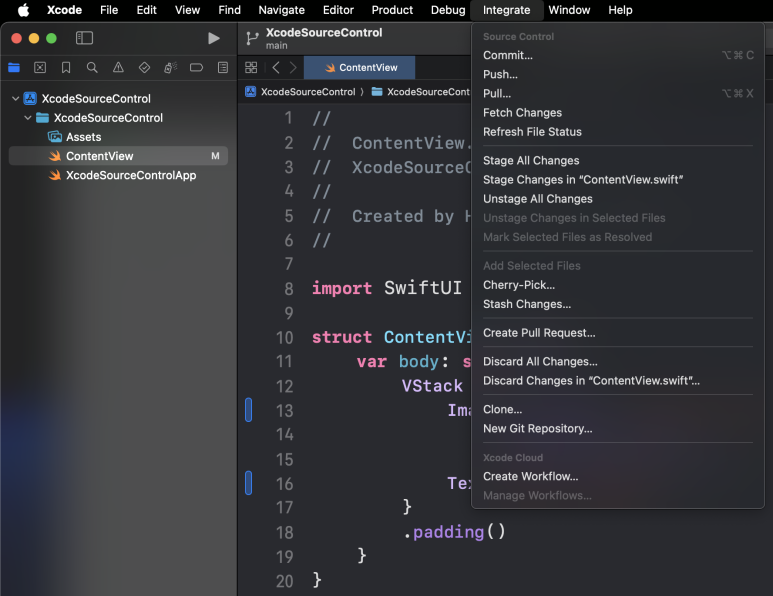The image size is (773, 596).
Task: Open the Test navigator diamond icon
Action: [144, 68]
